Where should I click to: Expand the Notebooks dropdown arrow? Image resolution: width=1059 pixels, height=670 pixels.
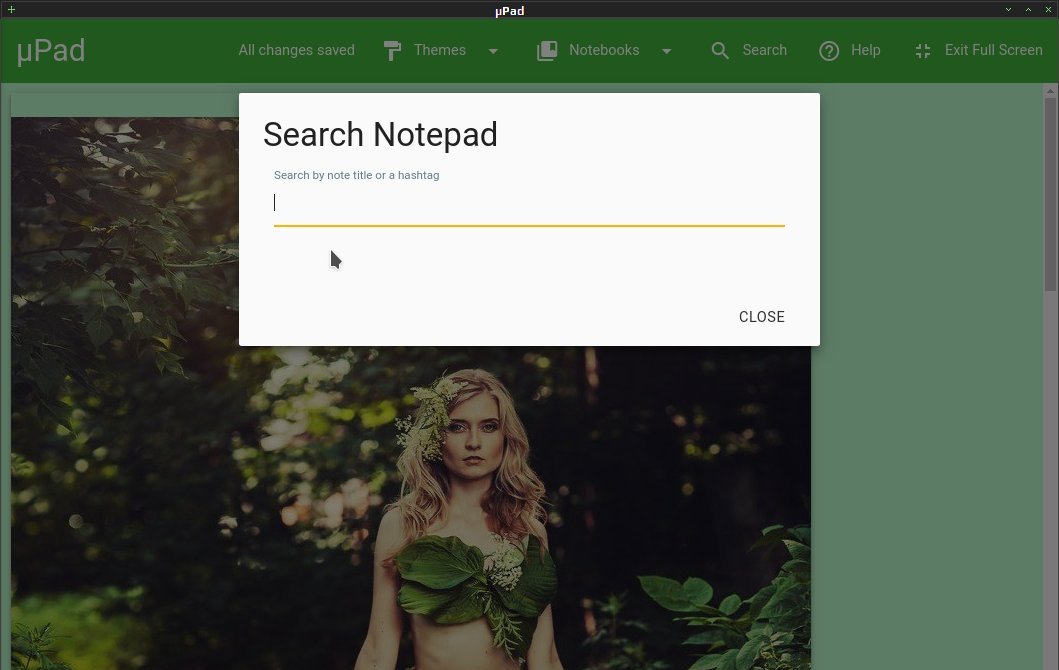667,51
